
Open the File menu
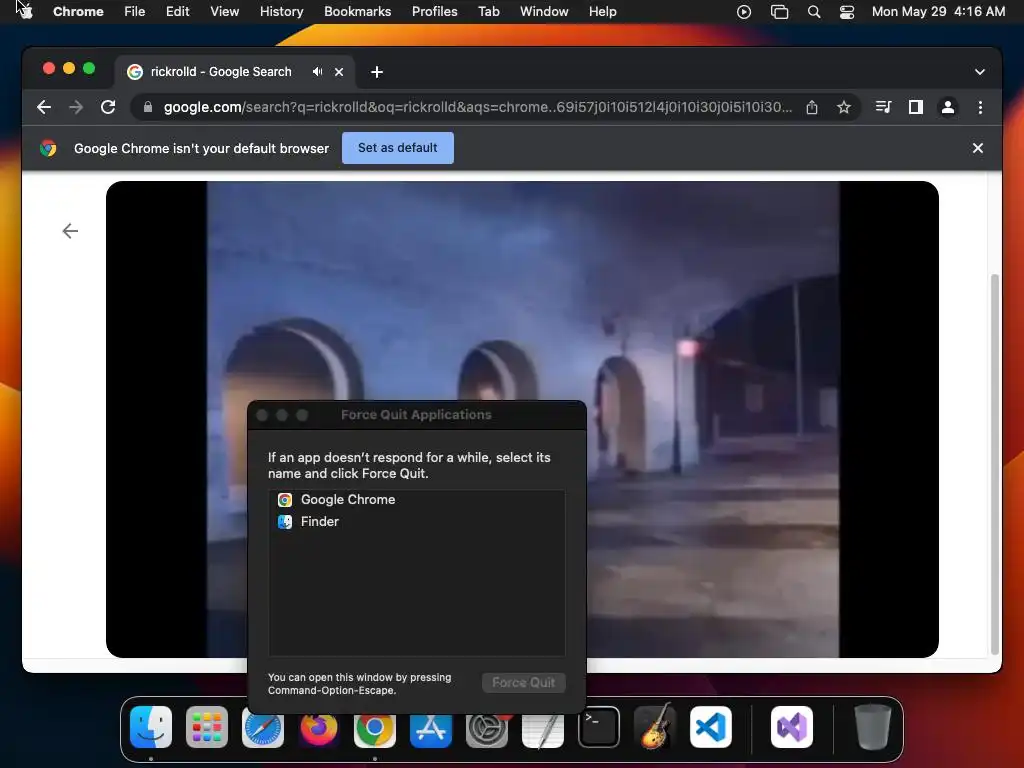pyautogui.click(x=135, y=11)
